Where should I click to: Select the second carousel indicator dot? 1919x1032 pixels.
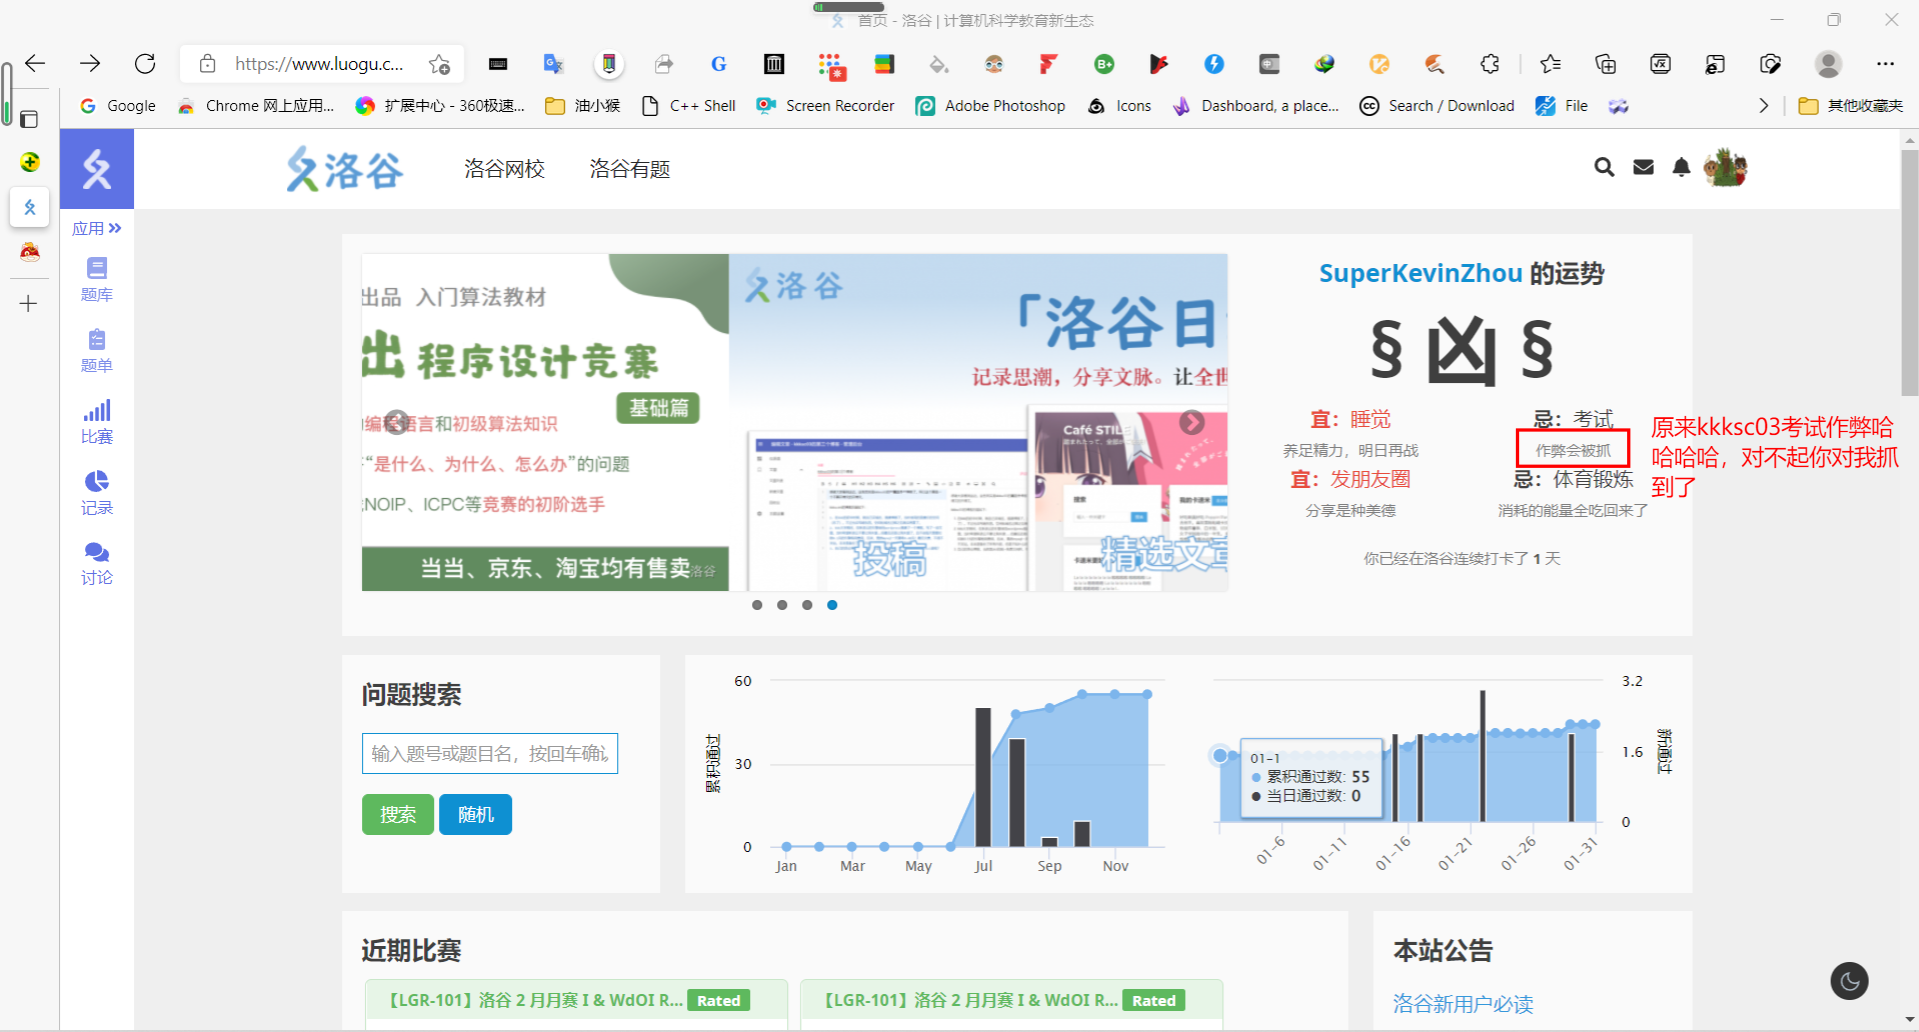point(782,605)
